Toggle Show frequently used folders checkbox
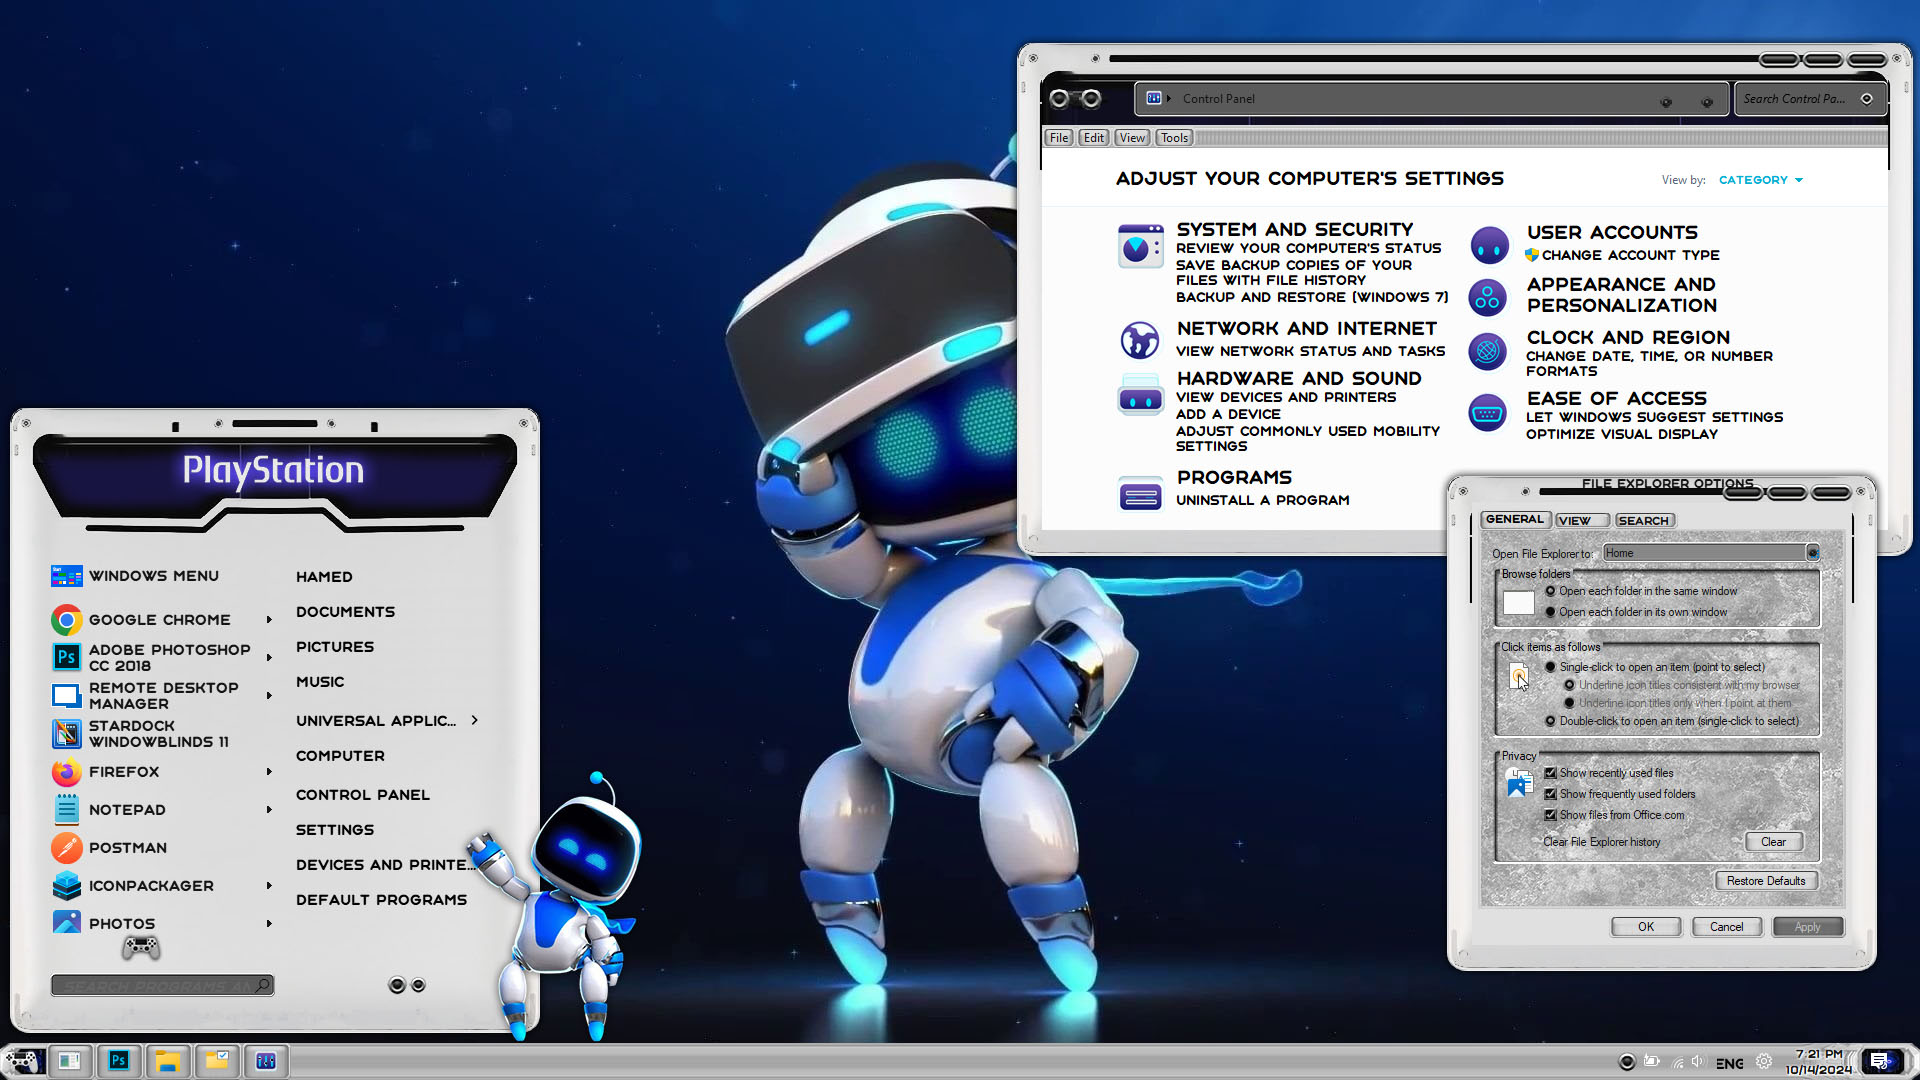The image size is (1920, 1080). pyautogui.click(x=1550, y=794)
